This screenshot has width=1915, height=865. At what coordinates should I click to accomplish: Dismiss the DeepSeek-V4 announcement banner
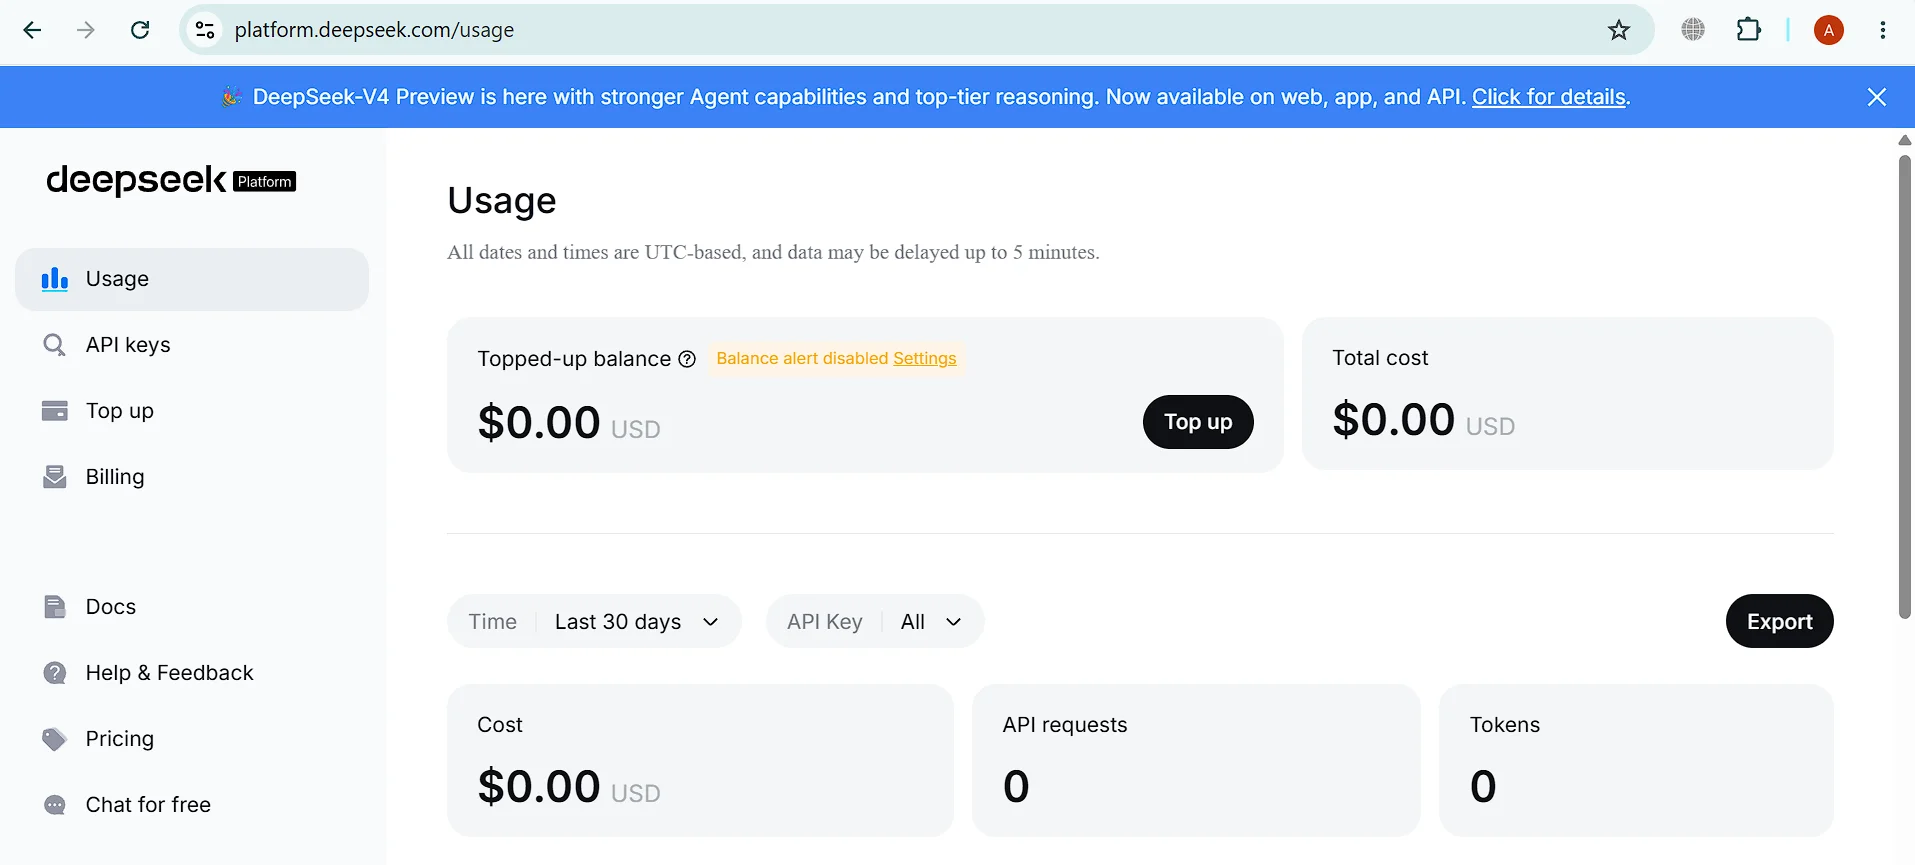click(1877, 97)
